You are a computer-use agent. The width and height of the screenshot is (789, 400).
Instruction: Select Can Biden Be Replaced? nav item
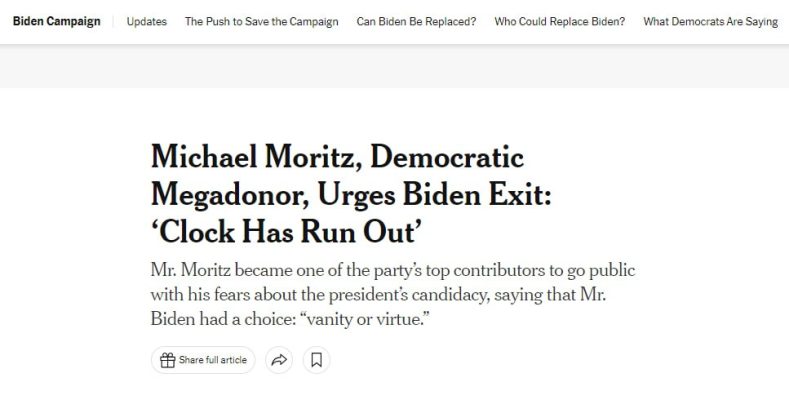[416, 22]
